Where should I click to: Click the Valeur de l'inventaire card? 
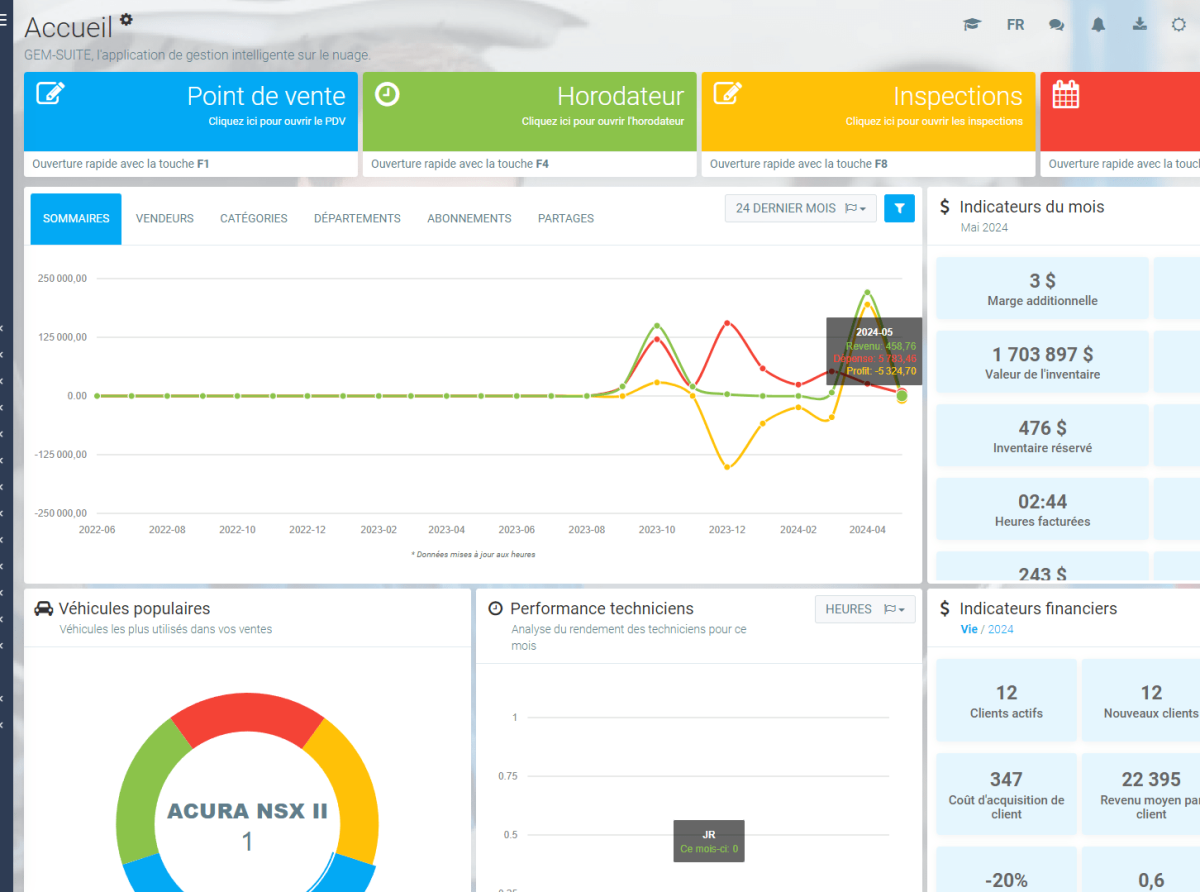(1042, 363)
